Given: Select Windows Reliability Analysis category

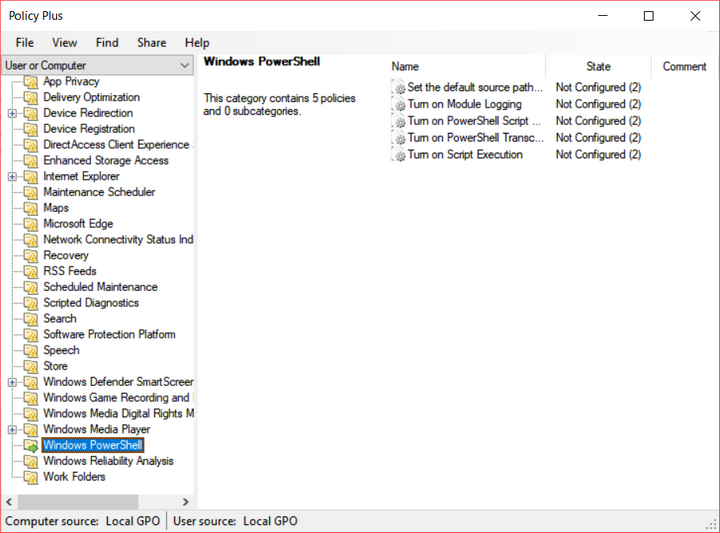Looking at the screenshot, I should pos(108,461).
